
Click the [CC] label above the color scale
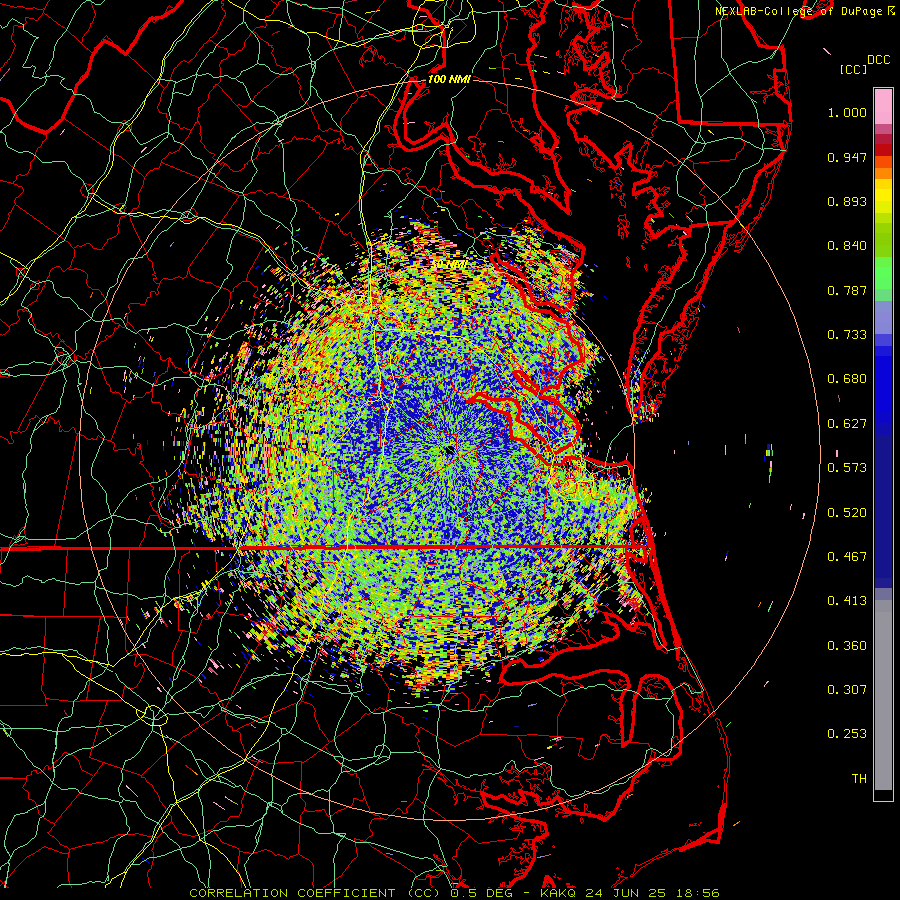(x=853, y=69)
